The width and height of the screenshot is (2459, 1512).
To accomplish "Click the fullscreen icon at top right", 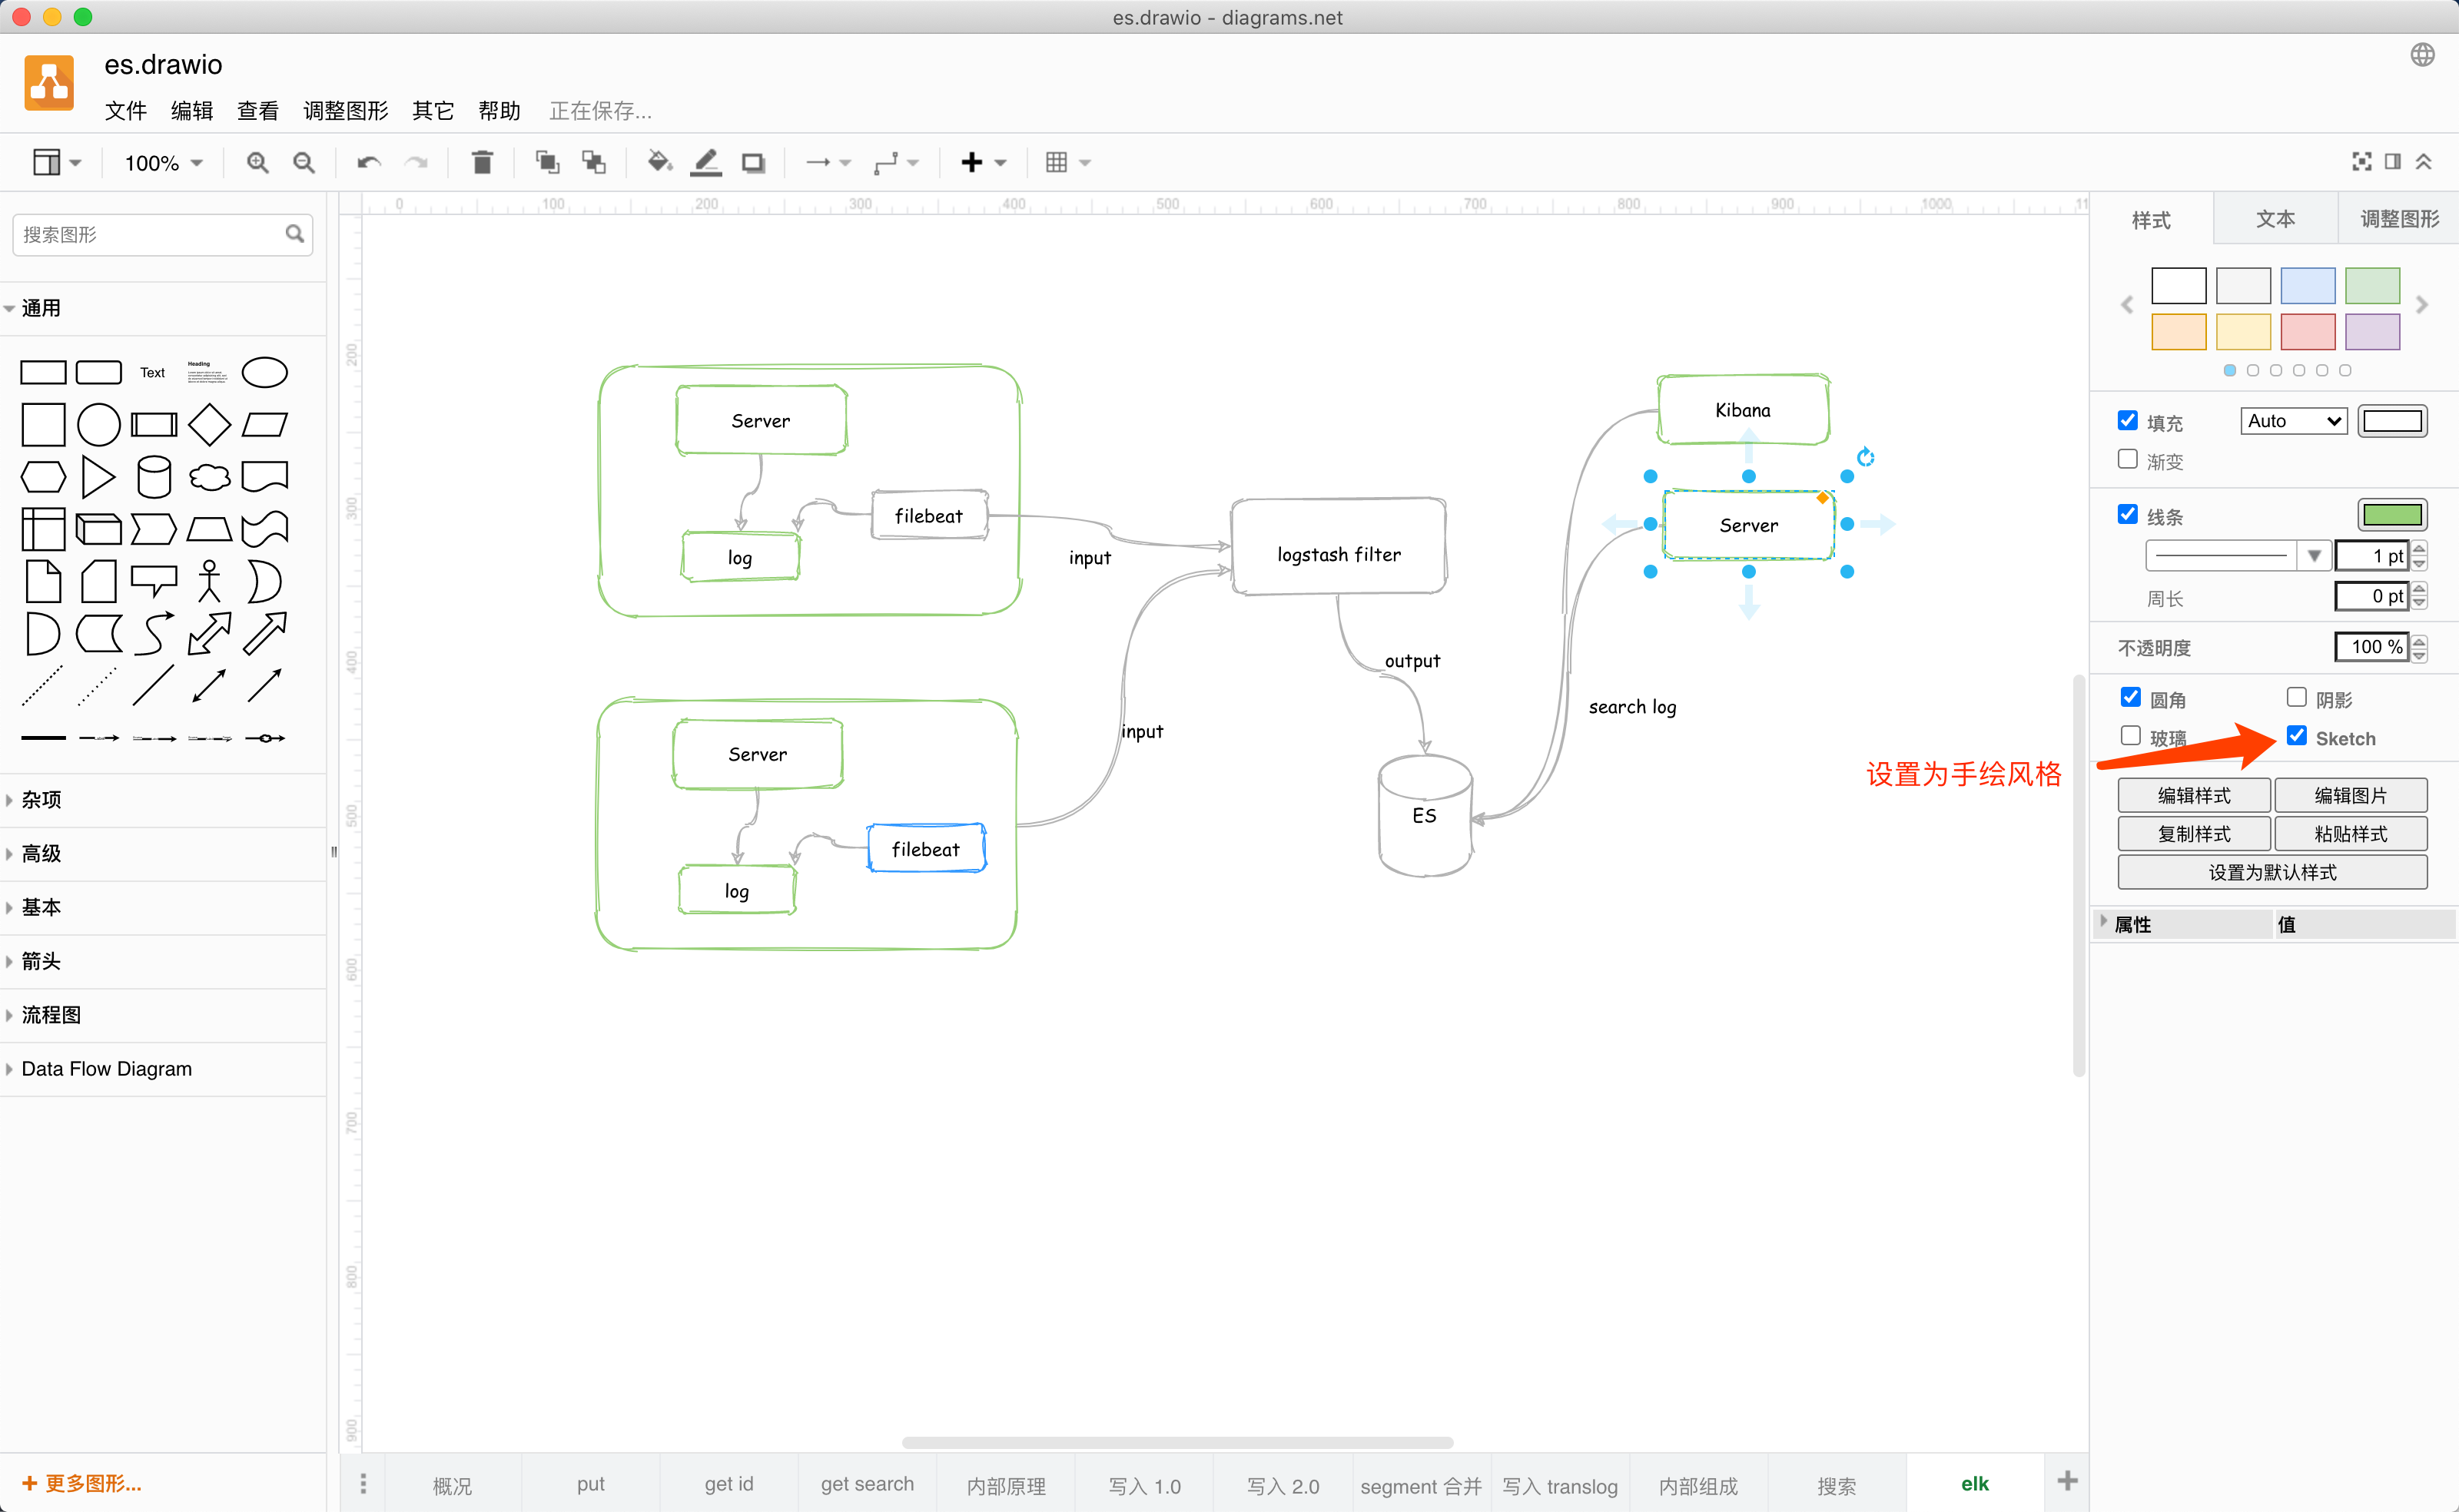I will 2361,162.
